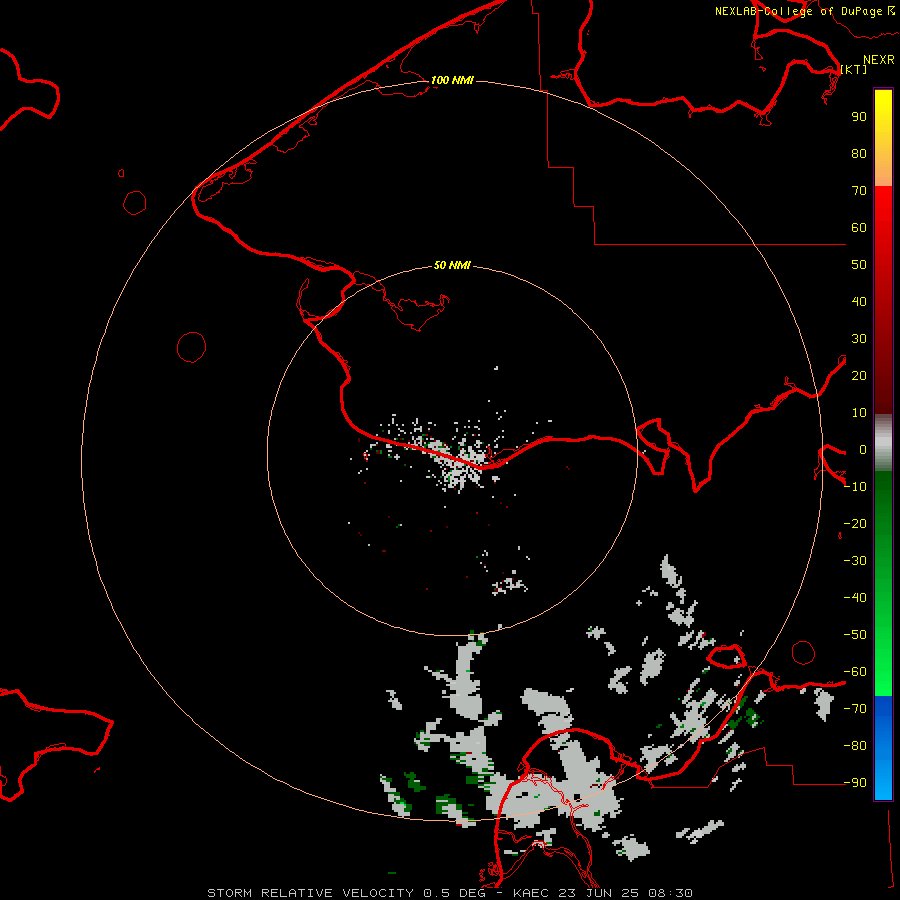
Task: Click the gray zero segment of color bar
Action: (883, 443)
